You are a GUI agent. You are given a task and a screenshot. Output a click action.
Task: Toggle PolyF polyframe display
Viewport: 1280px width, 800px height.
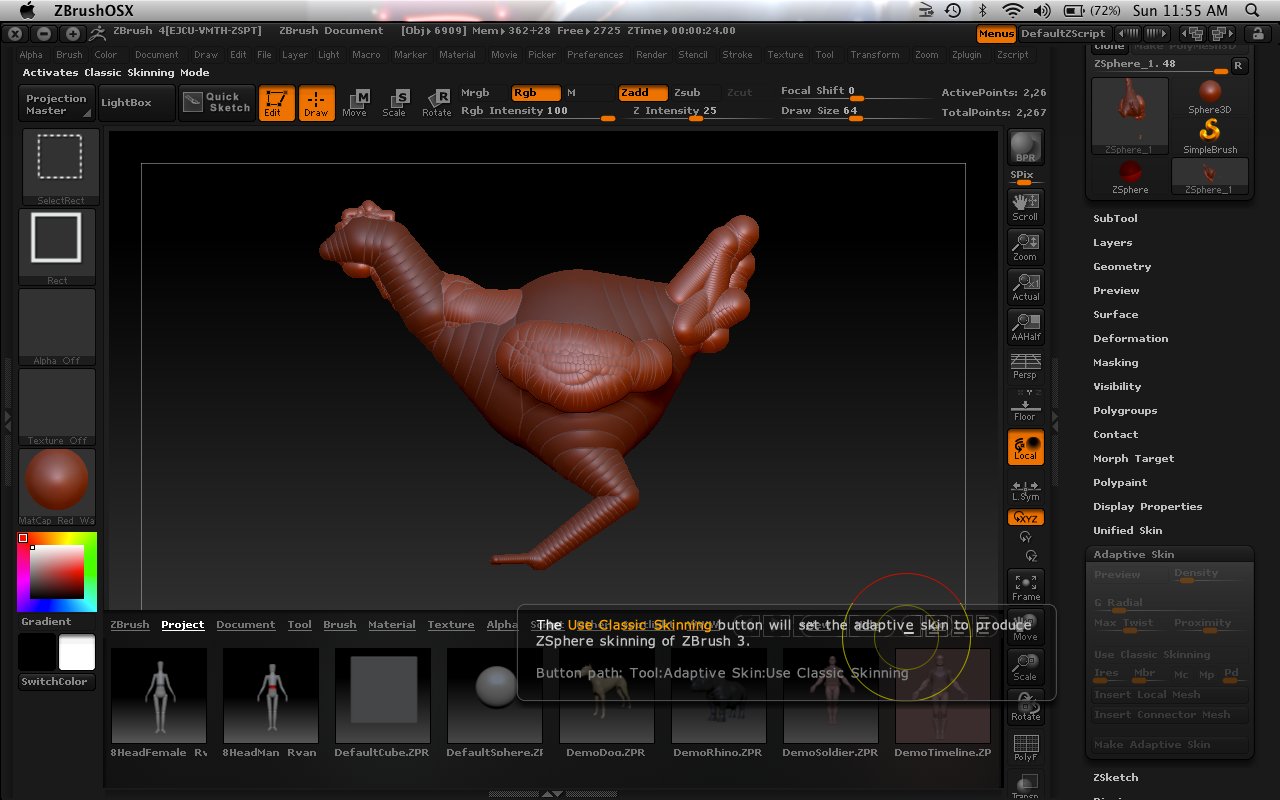(x=1026, y=746)
